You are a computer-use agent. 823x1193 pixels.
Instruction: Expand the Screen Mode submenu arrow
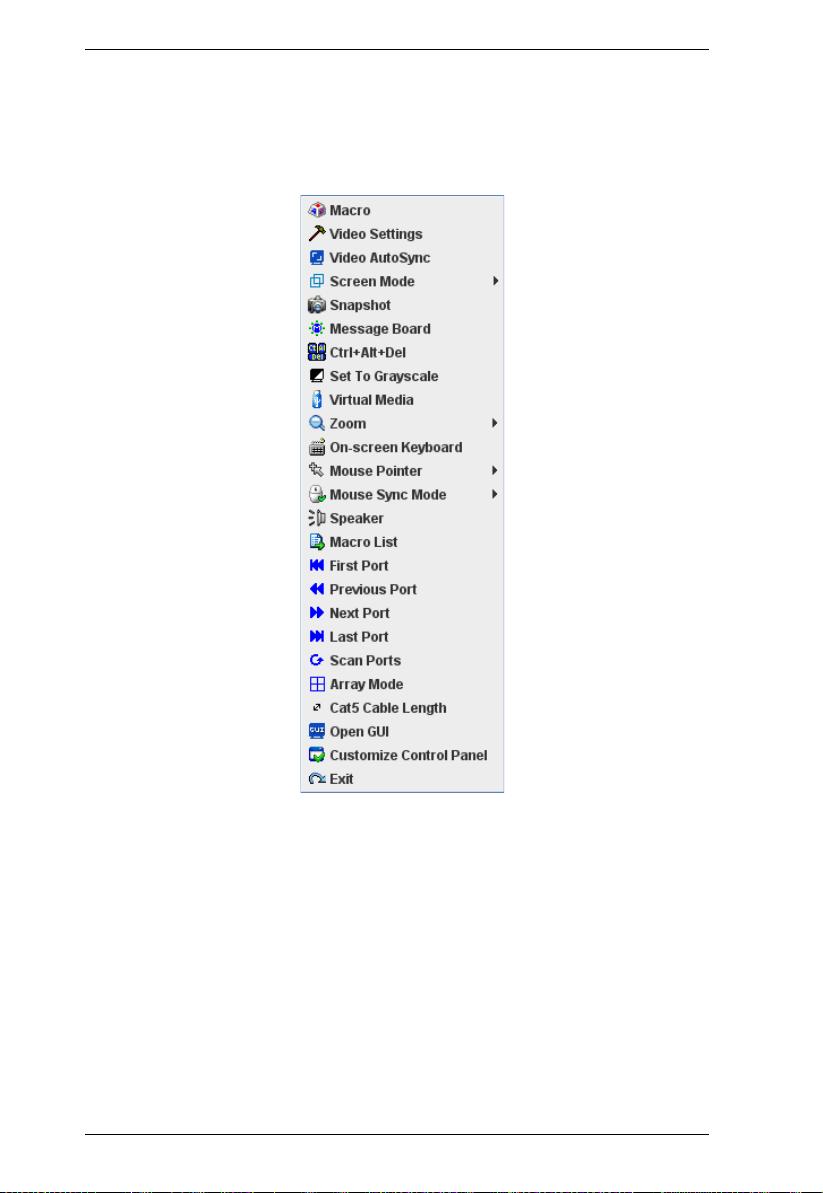pyautogui.click(x=495, y=282)
